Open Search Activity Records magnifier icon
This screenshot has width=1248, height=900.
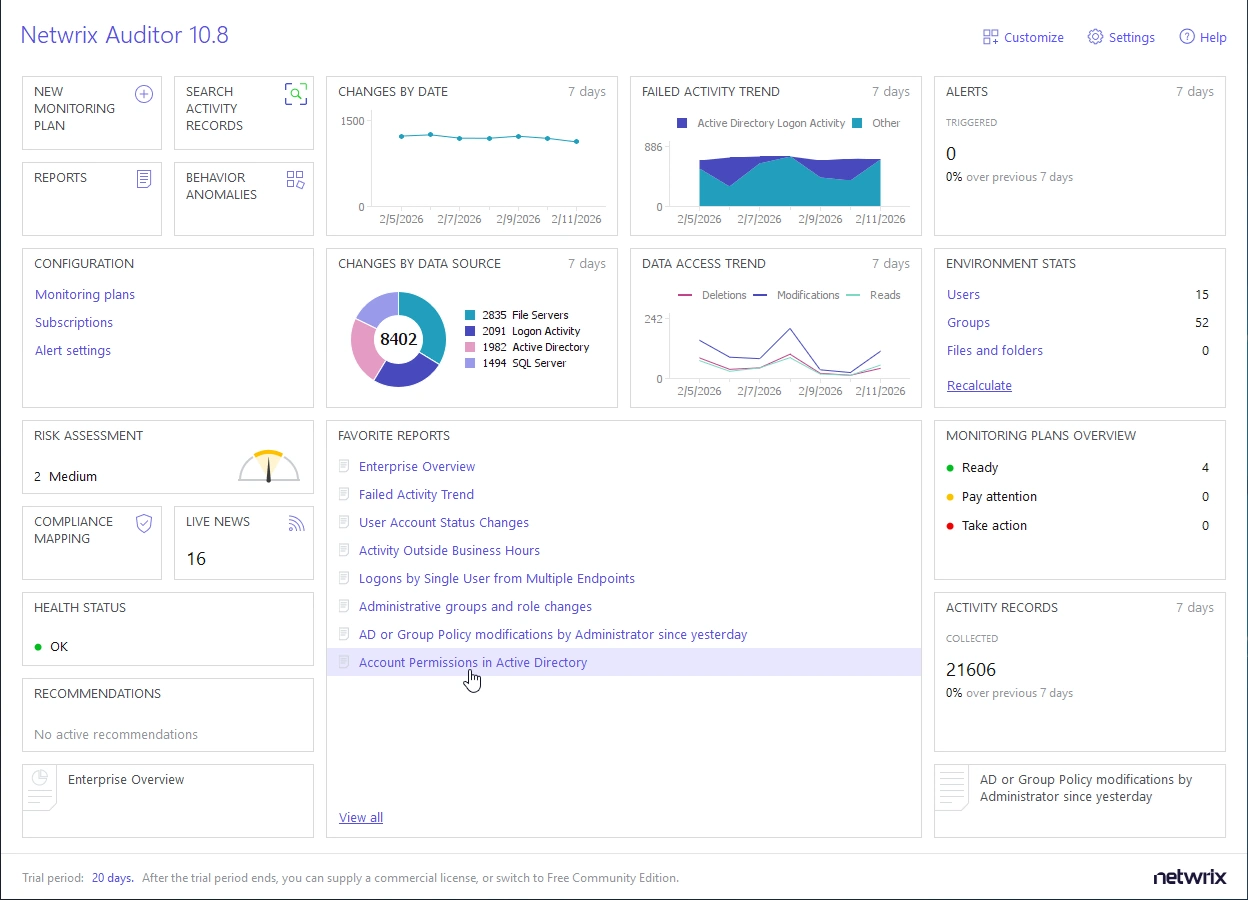296,94
